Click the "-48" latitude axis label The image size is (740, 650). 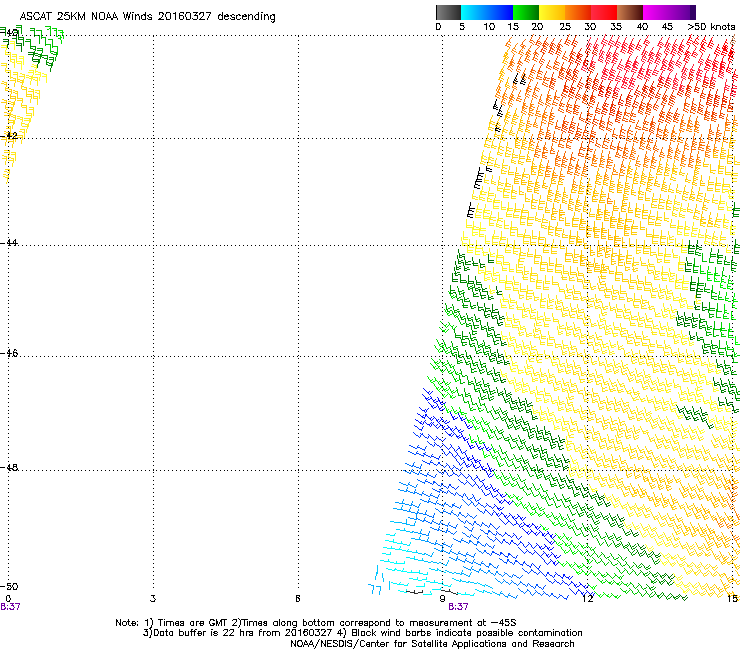(x=9, y=468)
